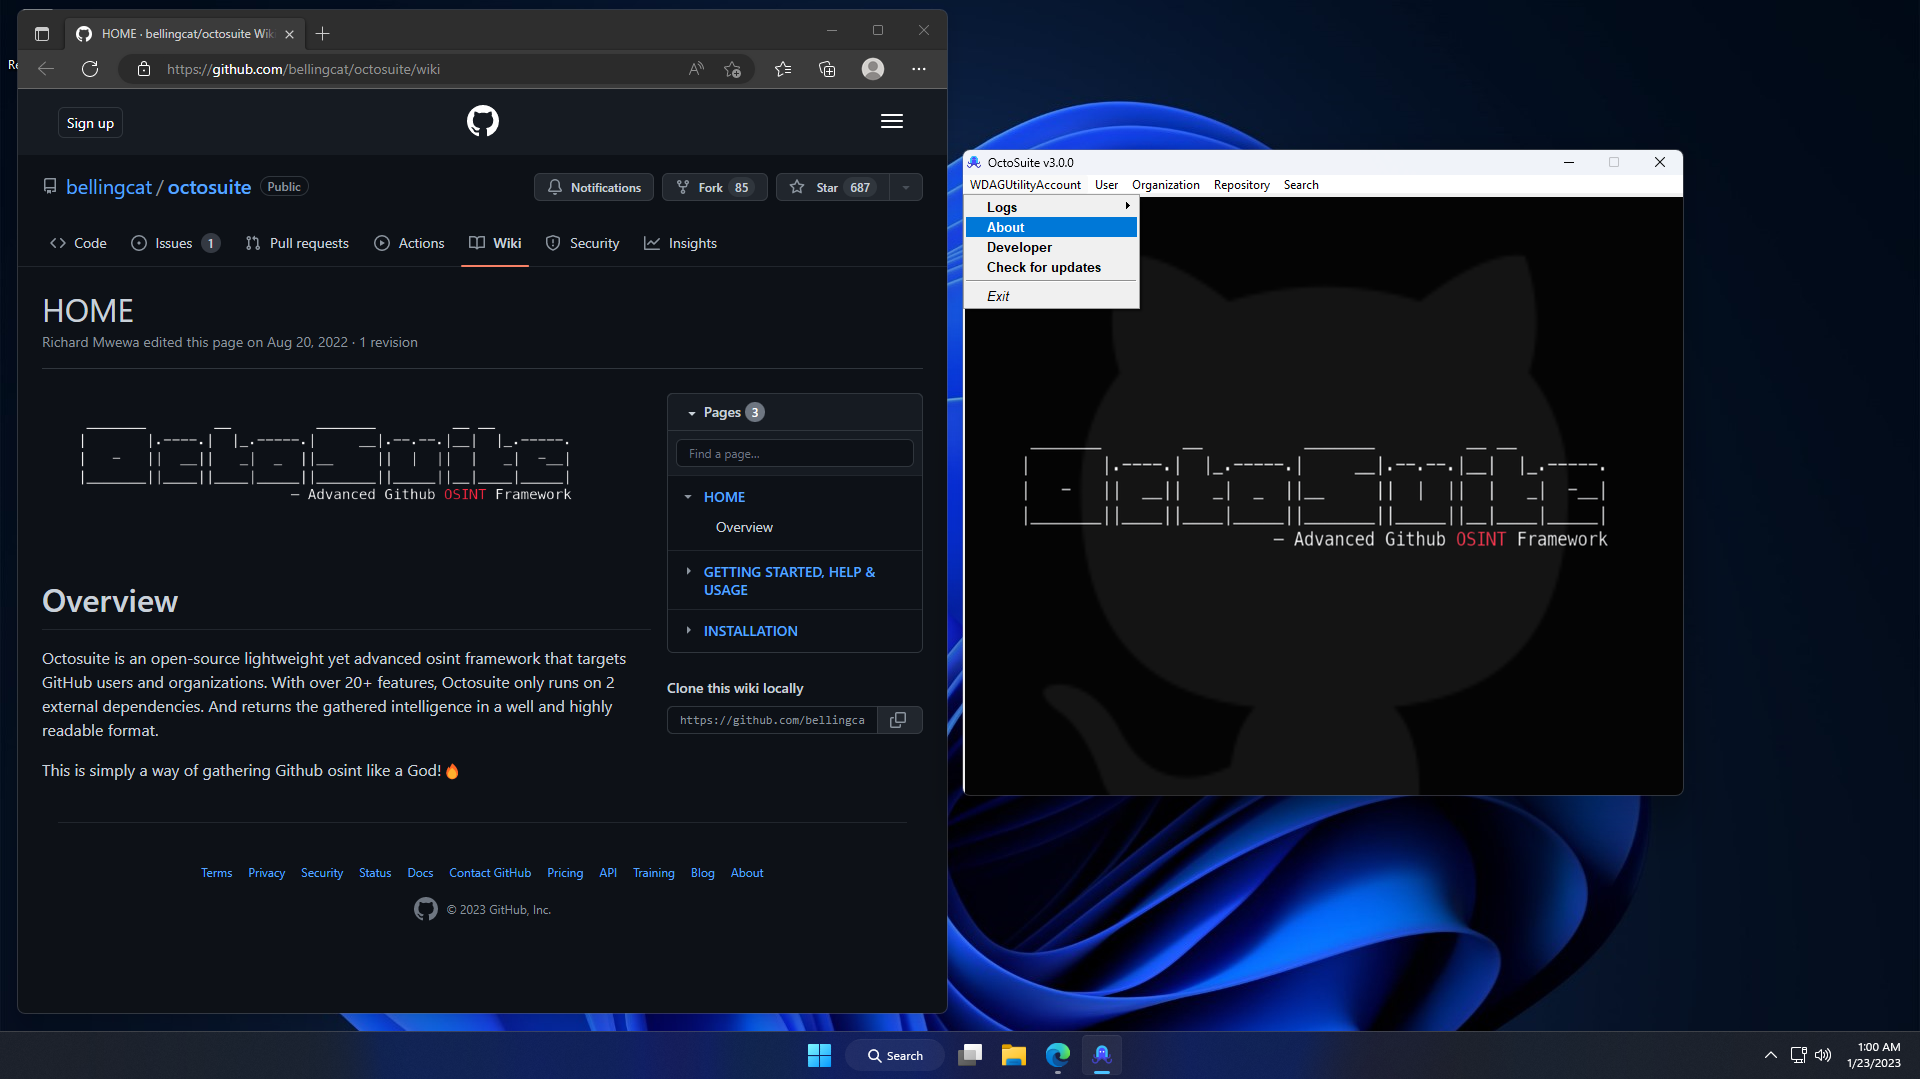
Task: Open the Search menu in OctoSuite
Action: point(1301,185)
